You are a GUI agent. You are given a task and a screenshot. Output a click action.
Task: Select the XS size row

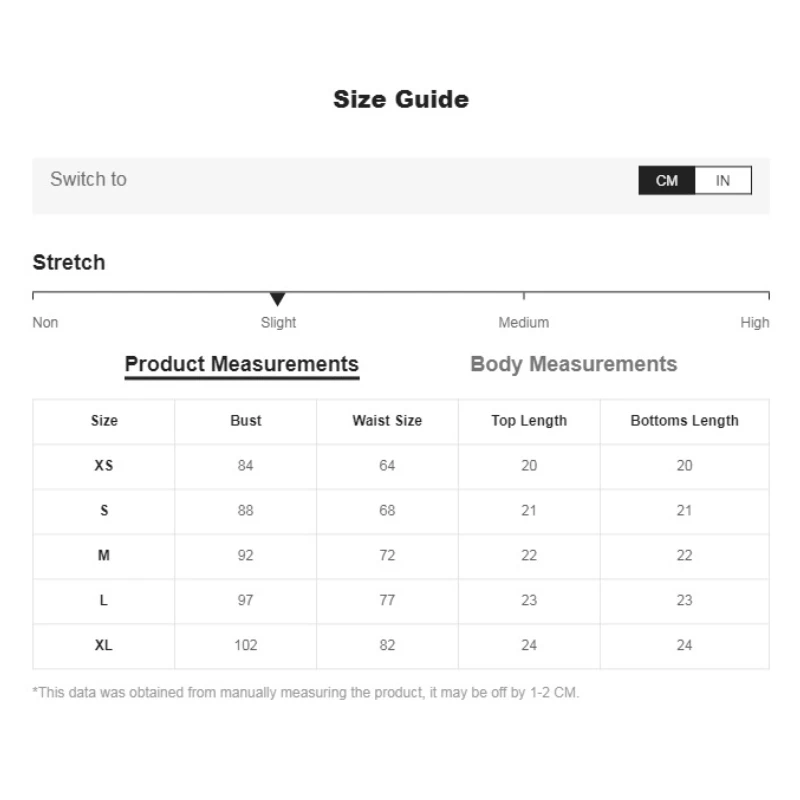(103, 466)
